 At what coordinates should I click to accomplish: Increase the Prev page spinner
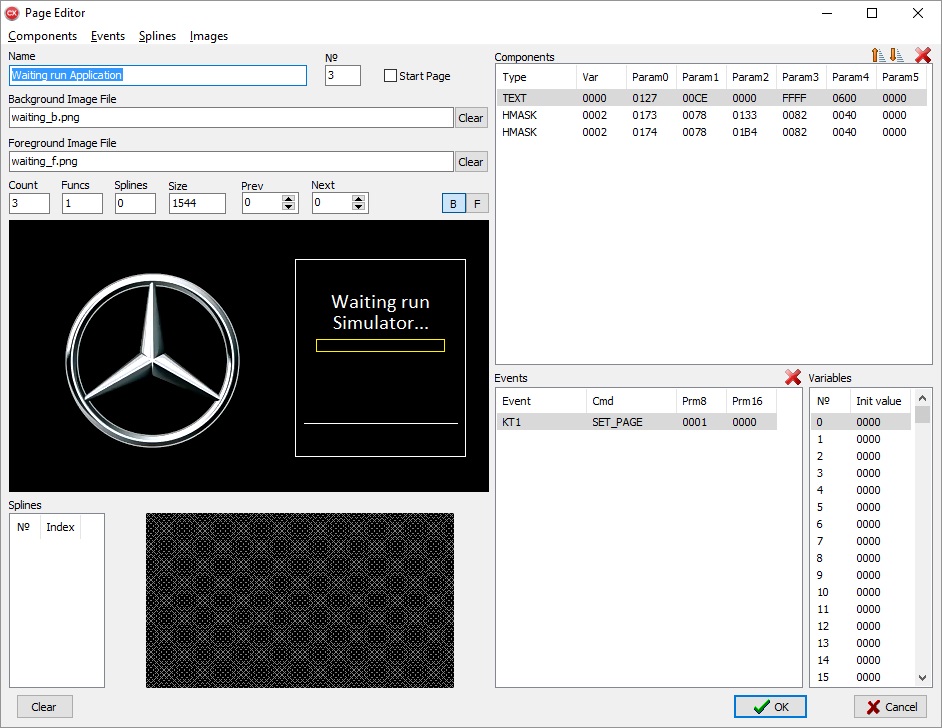(x=288, y=198)
